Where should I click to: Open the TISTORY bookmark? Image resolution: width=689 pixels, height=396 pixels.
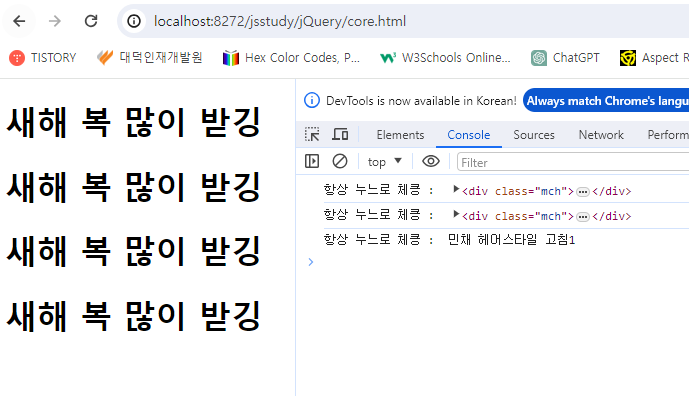point(43,58)
